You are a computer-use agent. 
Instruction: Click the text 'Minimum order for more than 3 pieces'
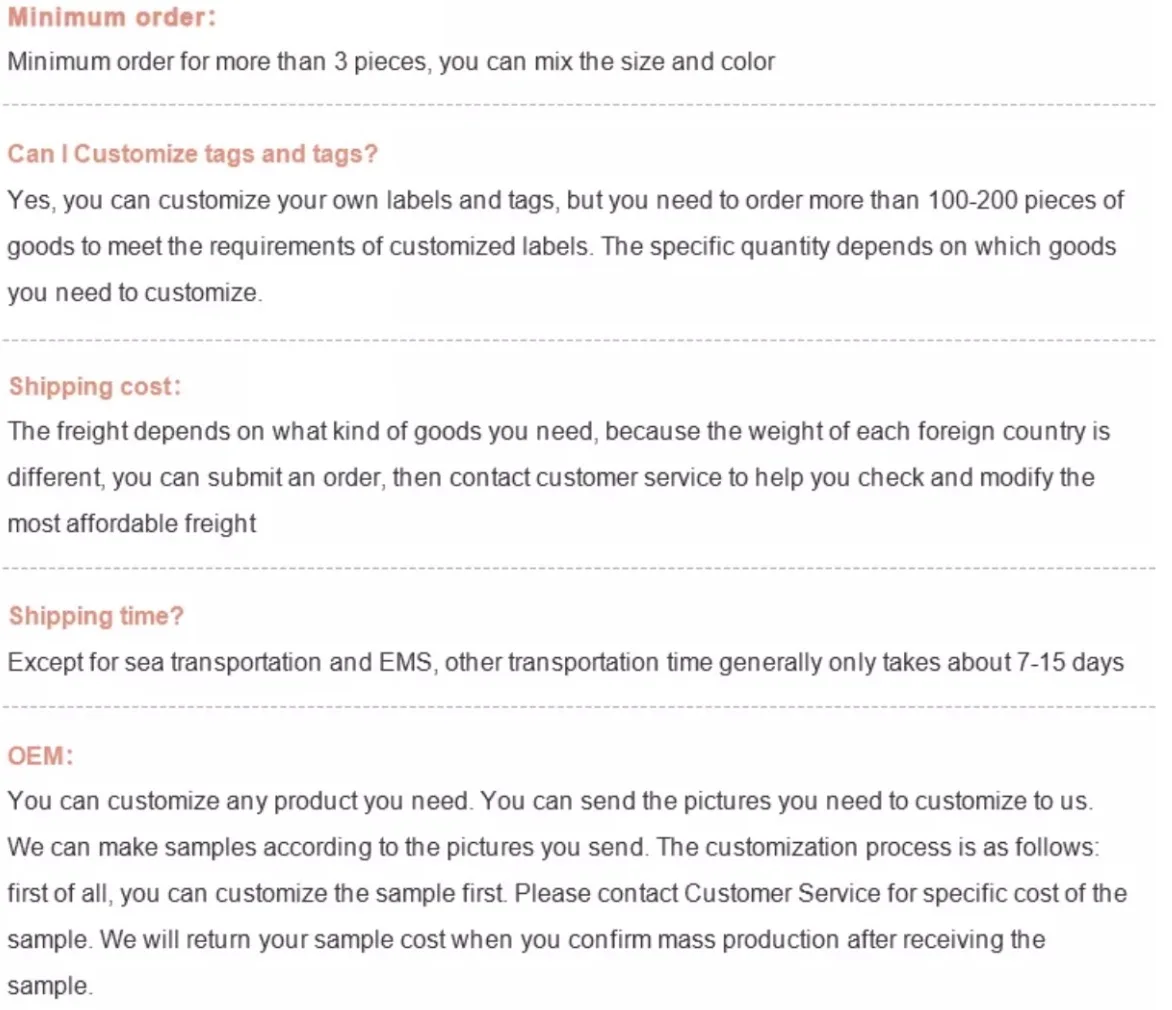(219, 62)
